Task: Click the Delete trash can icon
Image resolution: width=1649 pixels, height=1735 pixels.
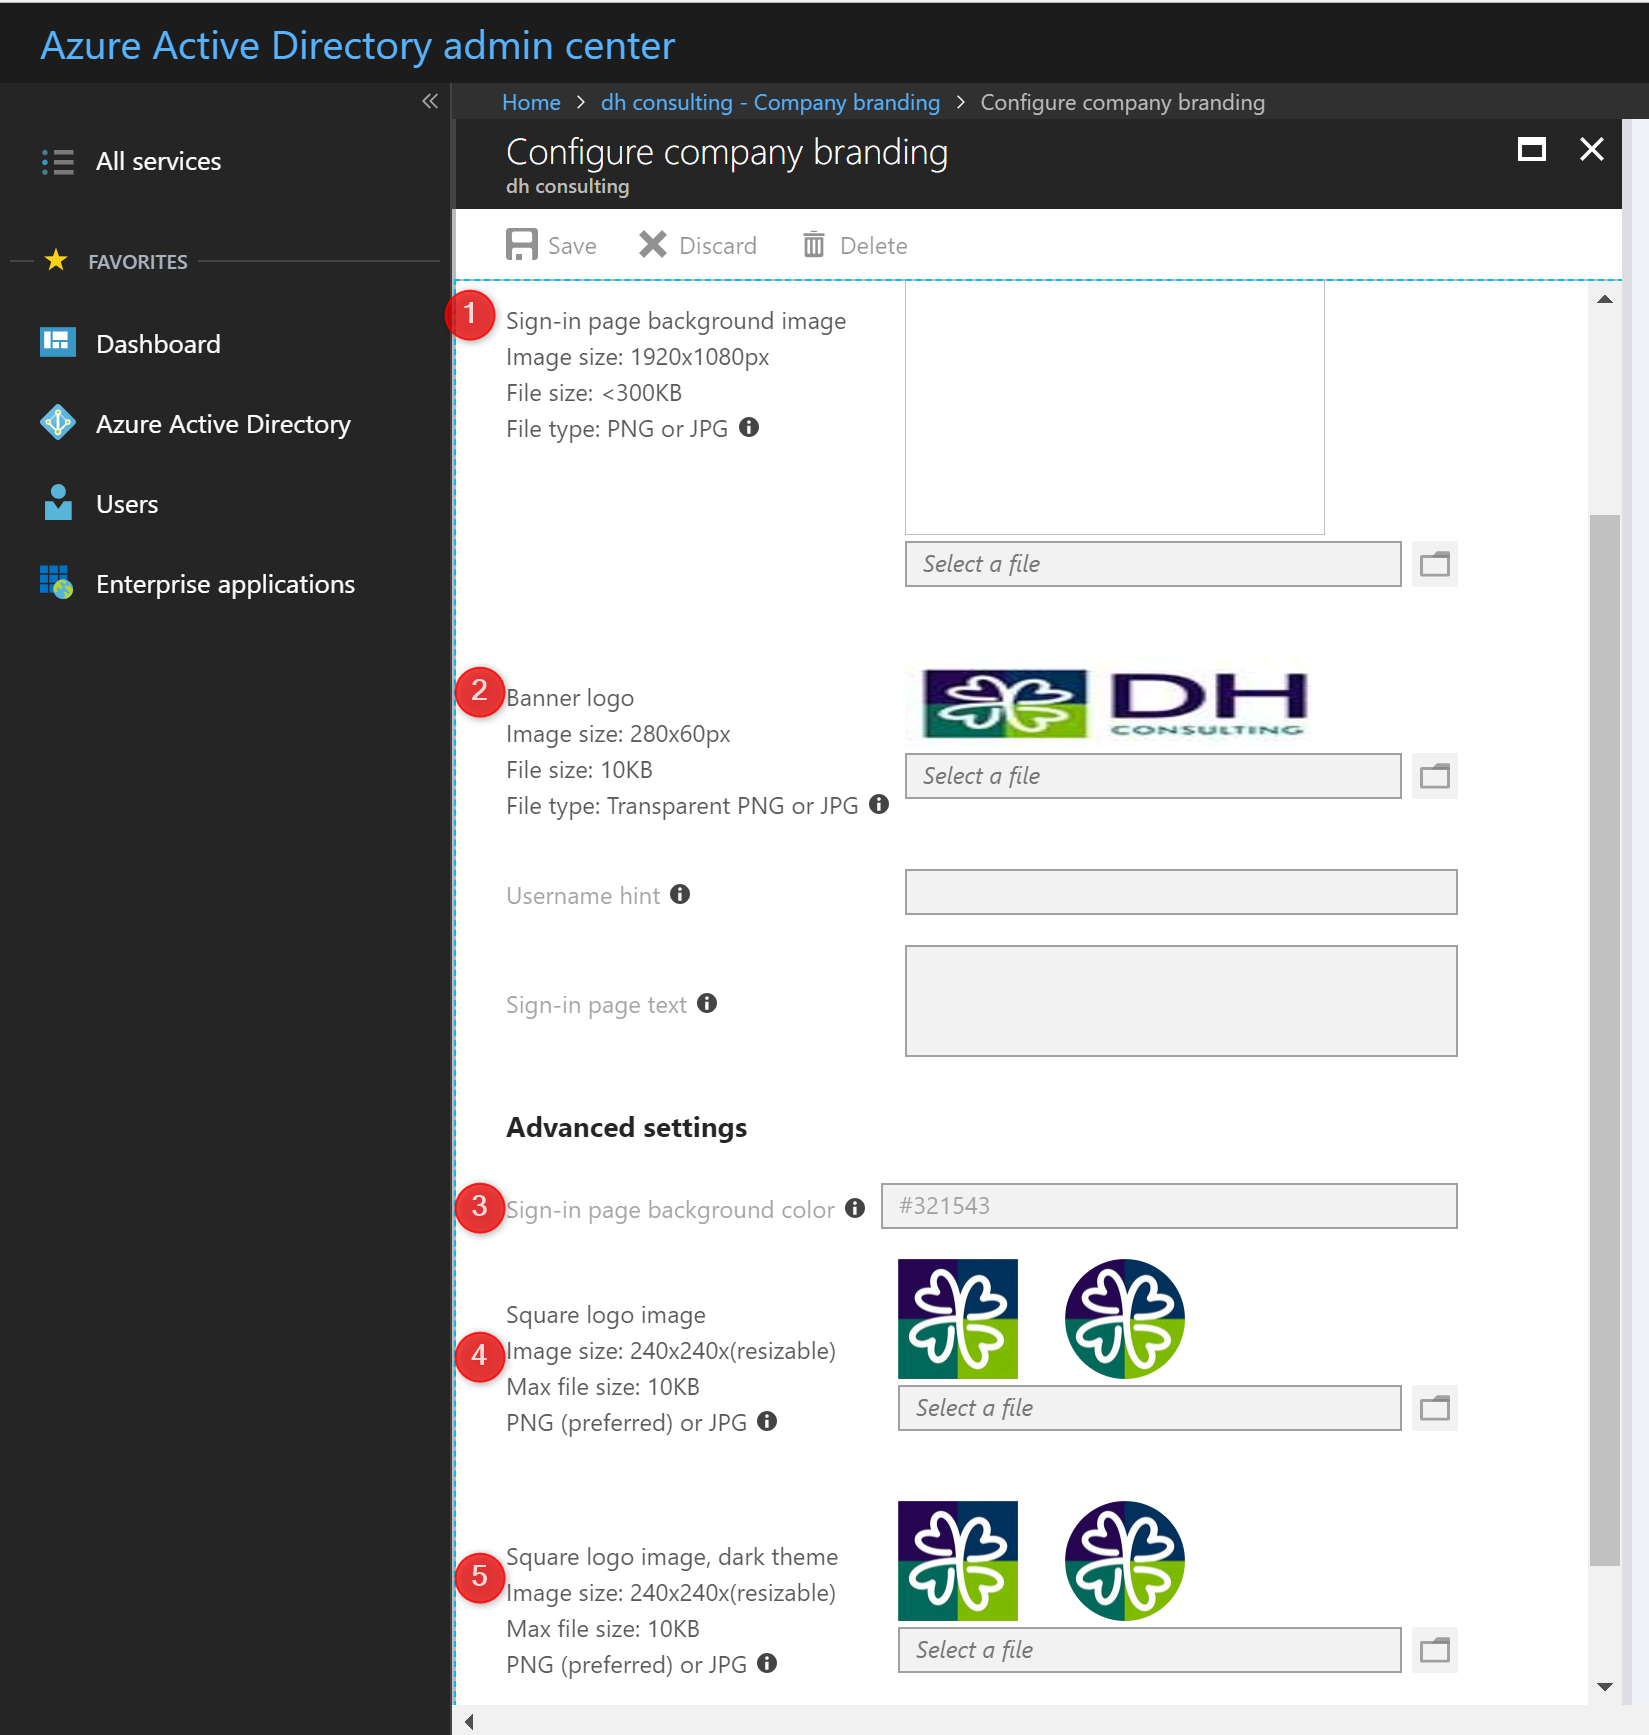Action: coord(814,244)
